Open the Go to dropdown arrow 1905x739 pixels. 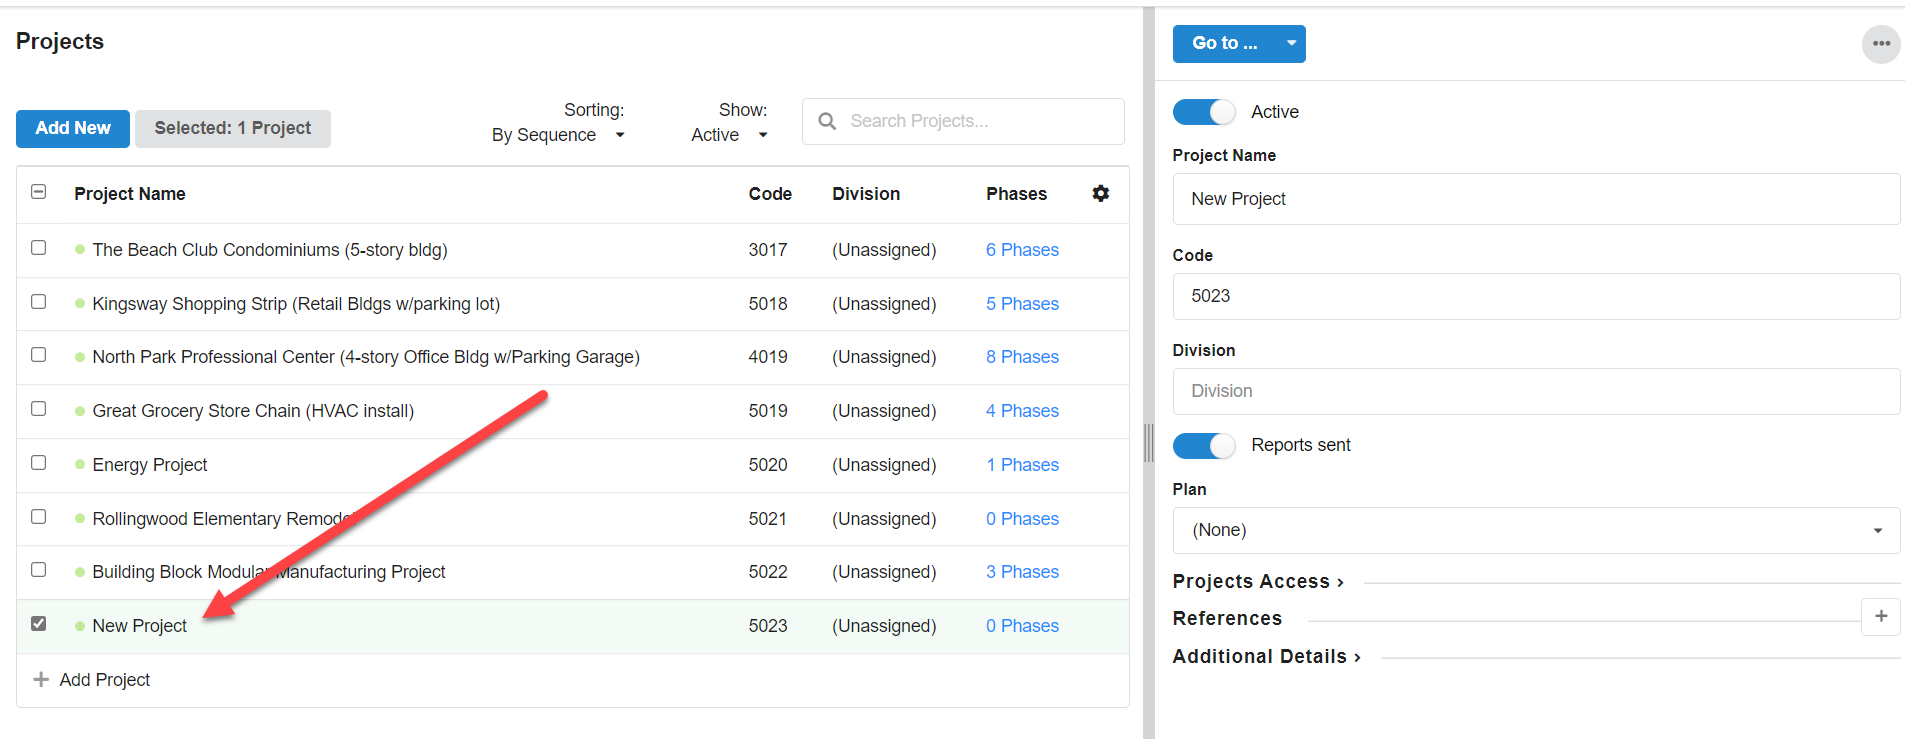coord(1291,44)
